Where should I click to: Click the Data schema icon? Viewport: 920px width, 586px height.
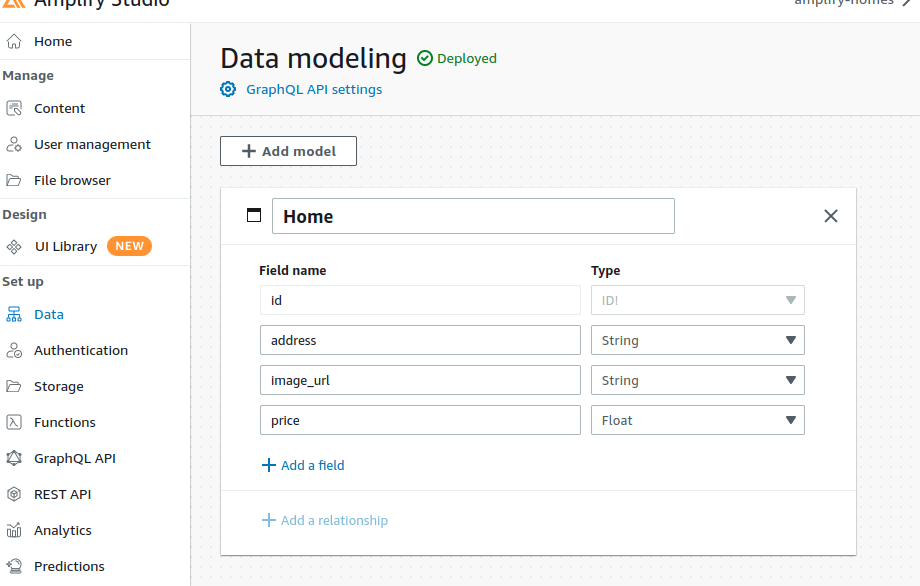tap(14, 314)
